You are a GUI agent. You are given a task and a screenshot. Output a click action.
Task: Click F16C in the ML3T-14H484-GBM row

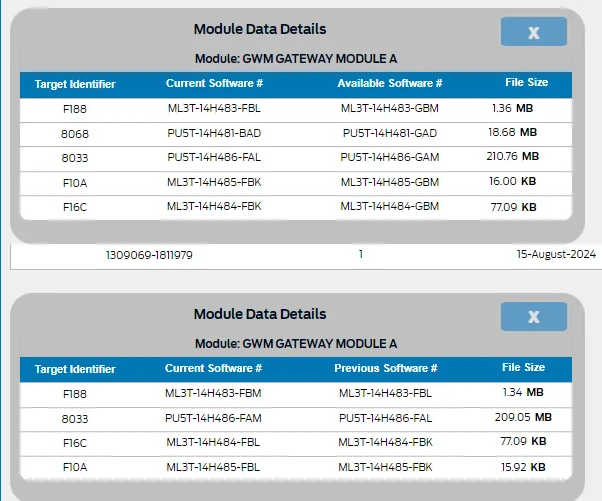tap(75, 207)
